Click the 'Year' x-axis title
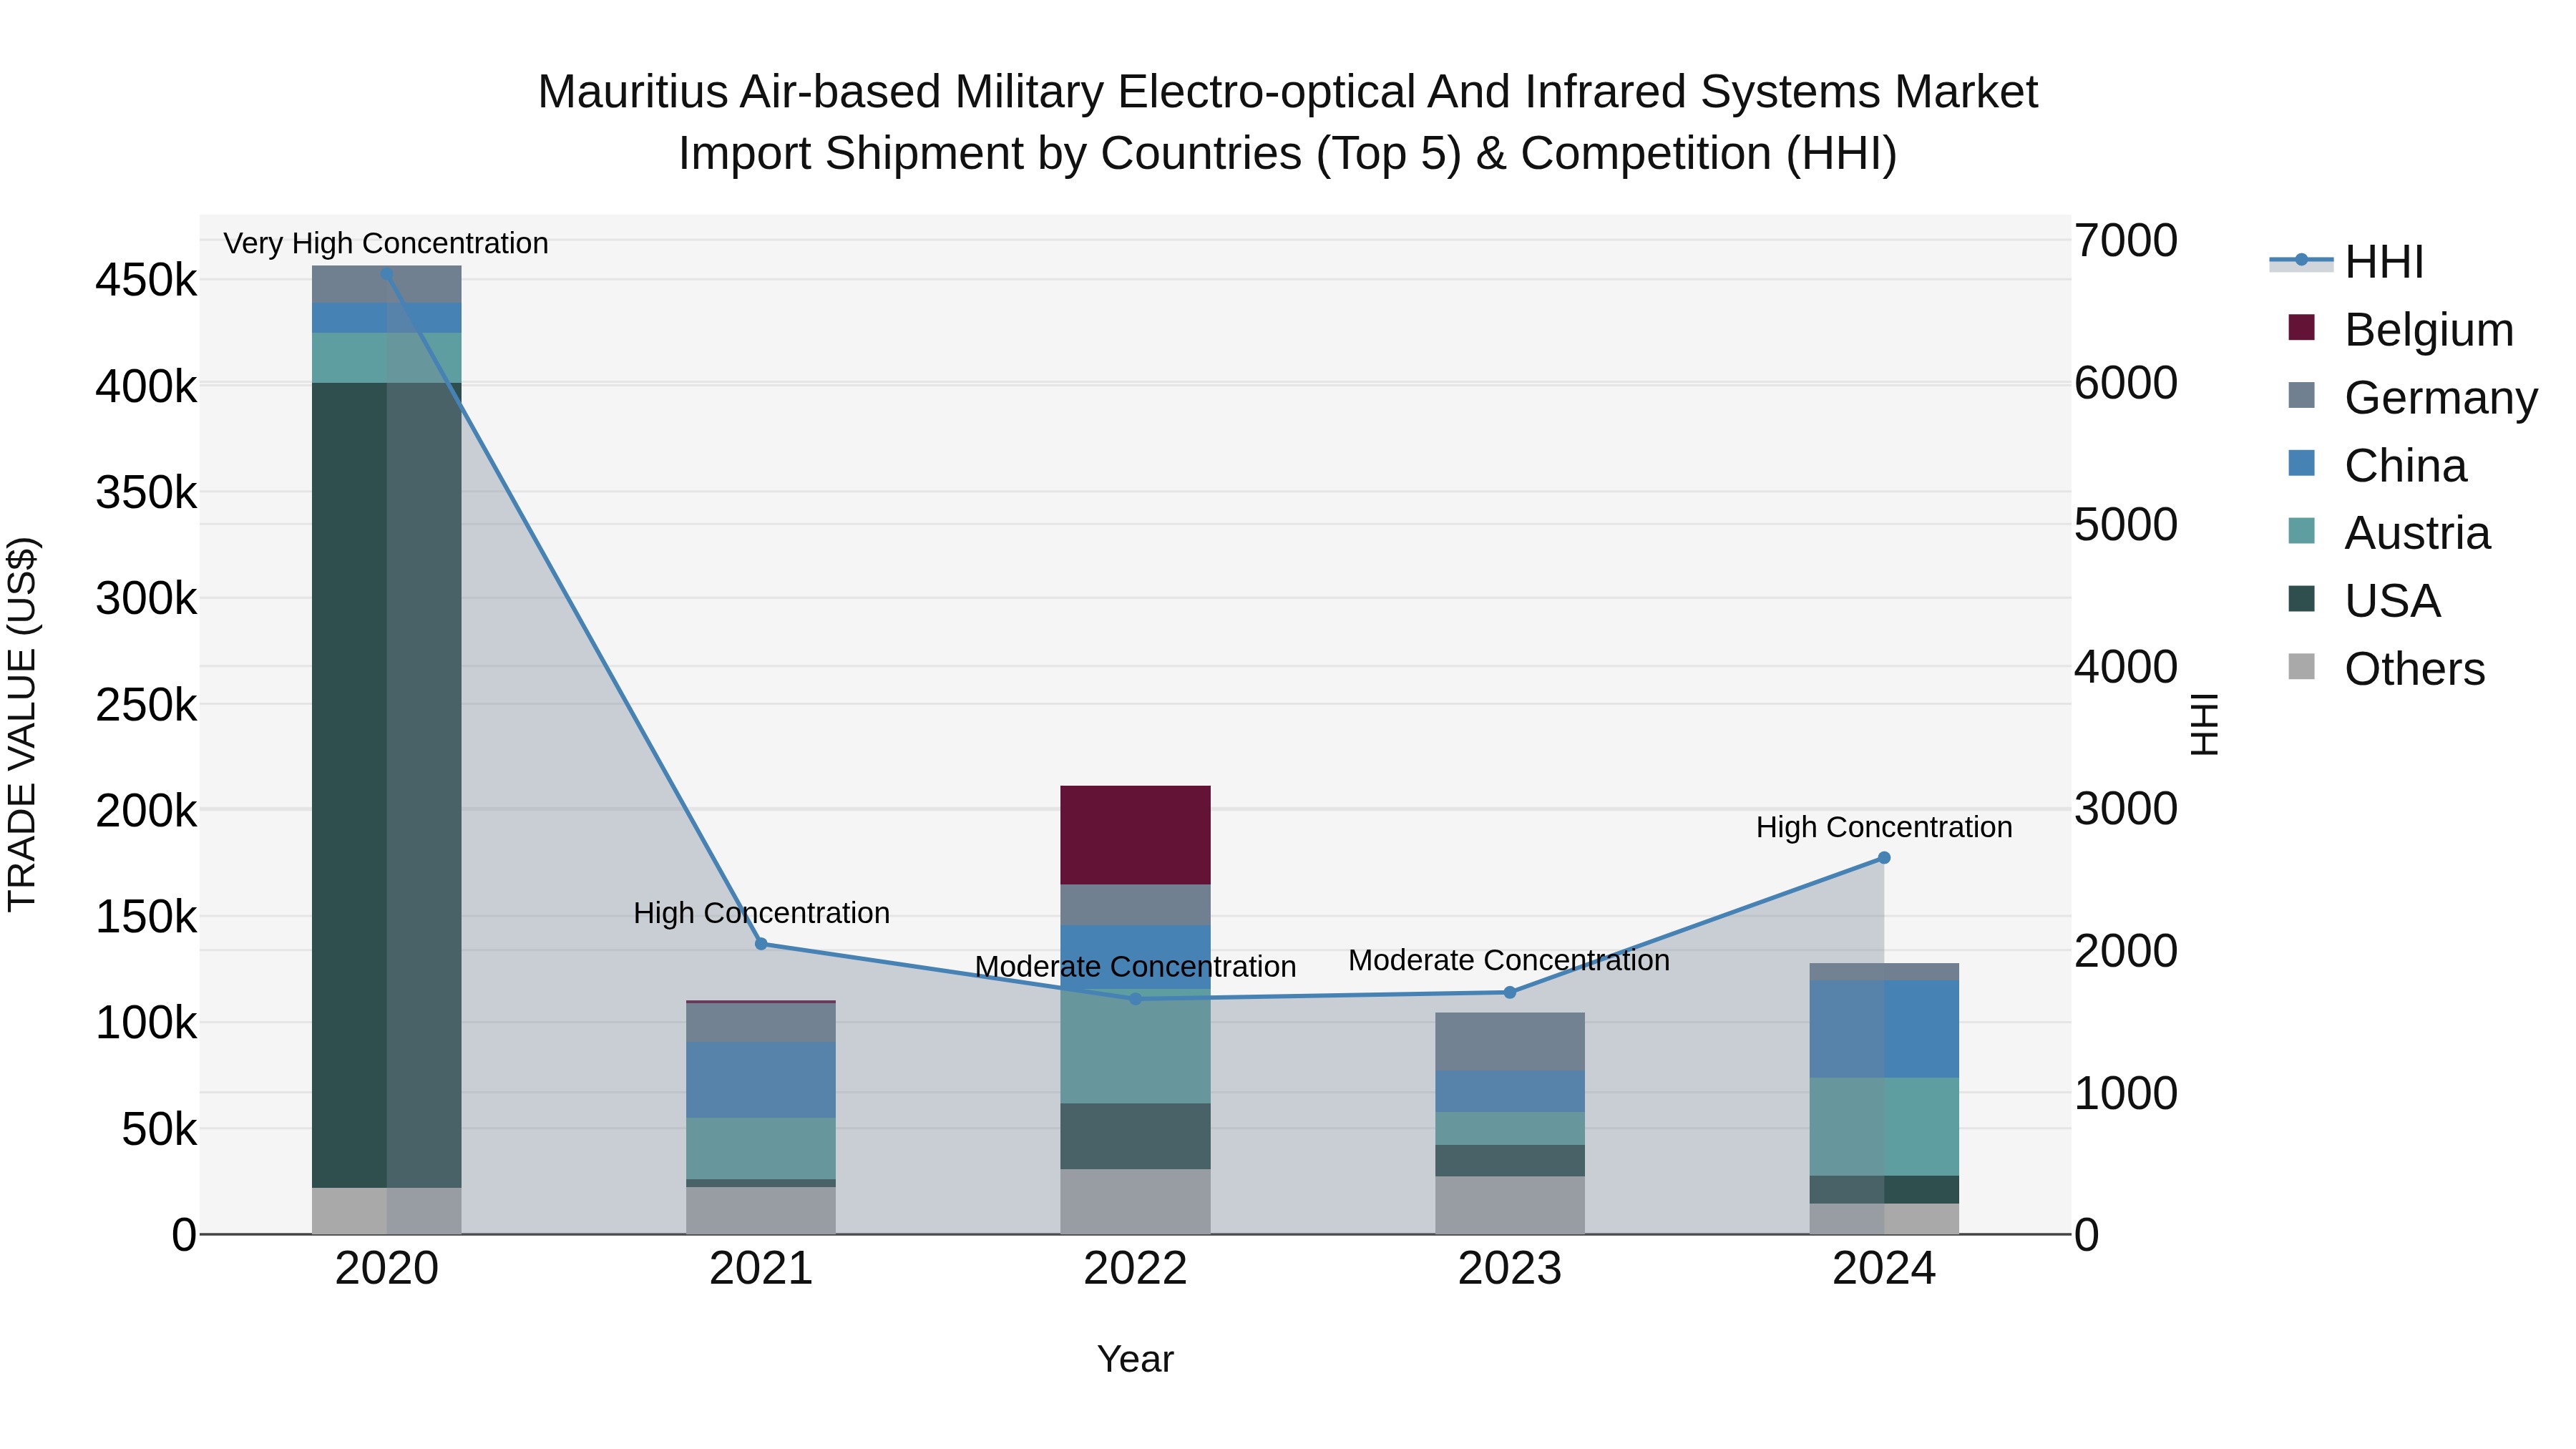Screen dimensions: 2576x1449 point(1135,1359)
